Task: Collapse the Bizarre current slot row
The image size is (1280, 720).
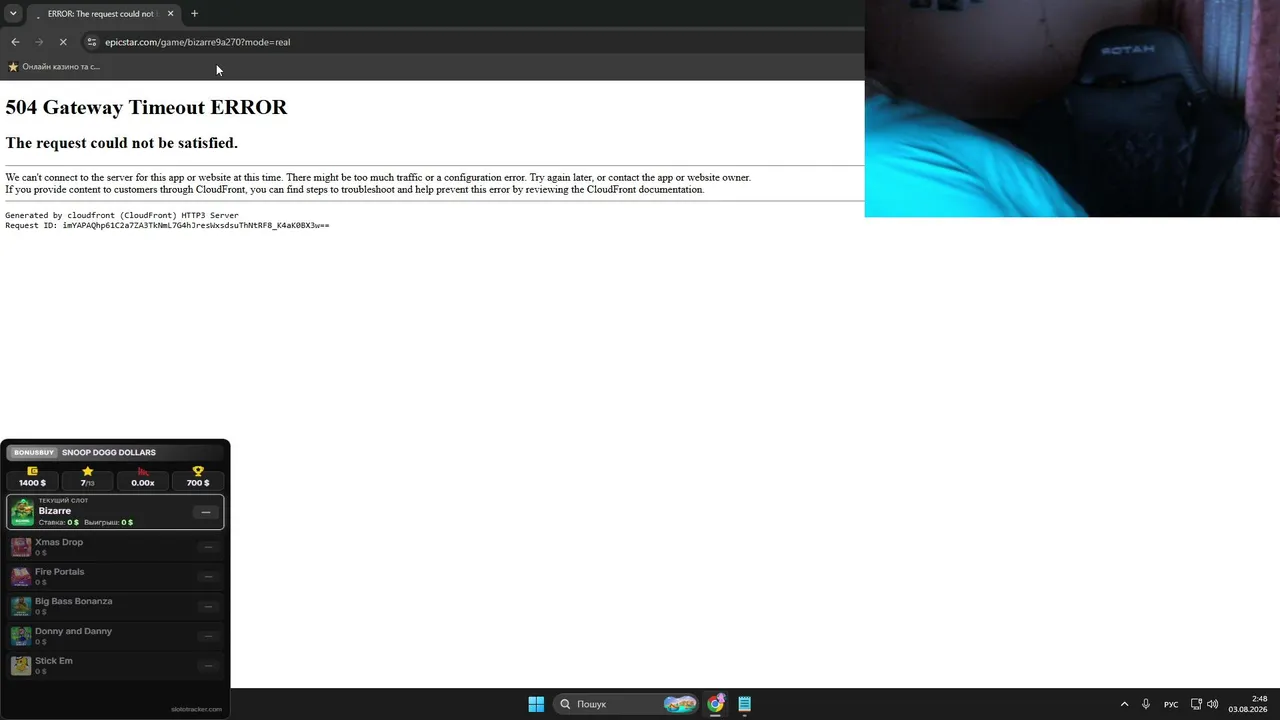Action: tap(206, 512)
